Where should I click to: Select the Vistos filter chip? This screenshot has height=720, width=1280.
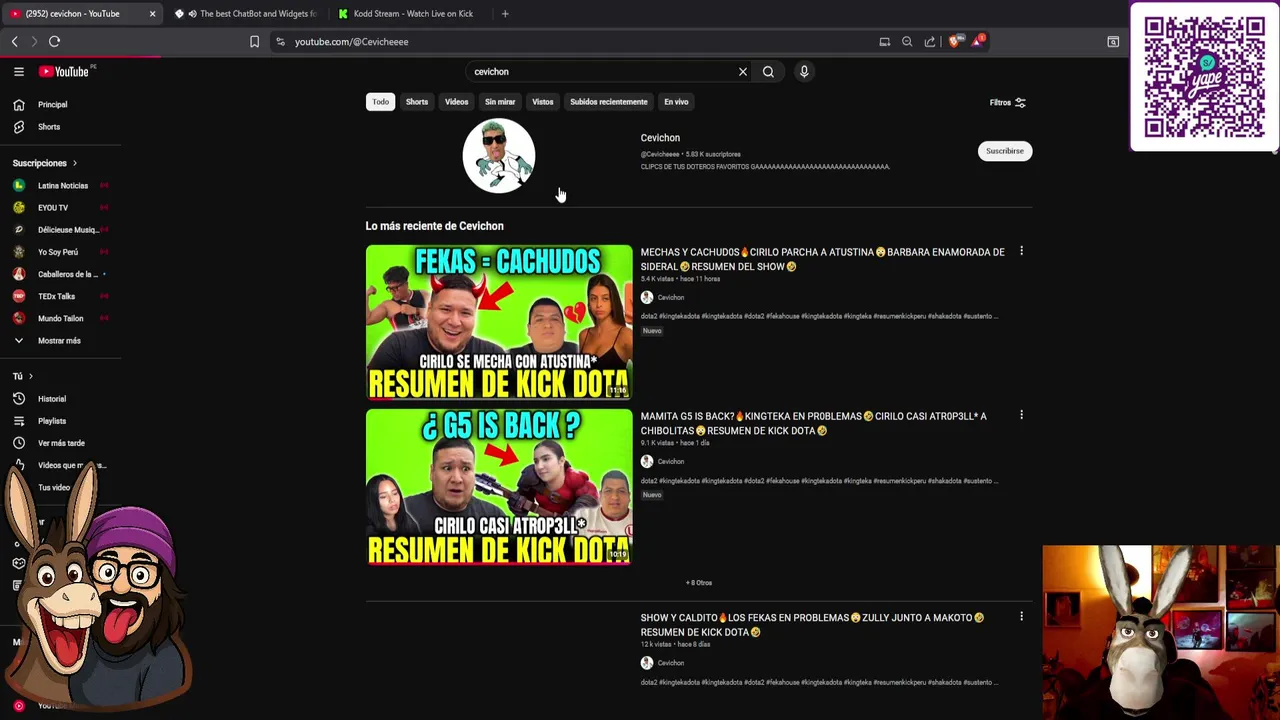pyautogui.click(x=542, y=102)
